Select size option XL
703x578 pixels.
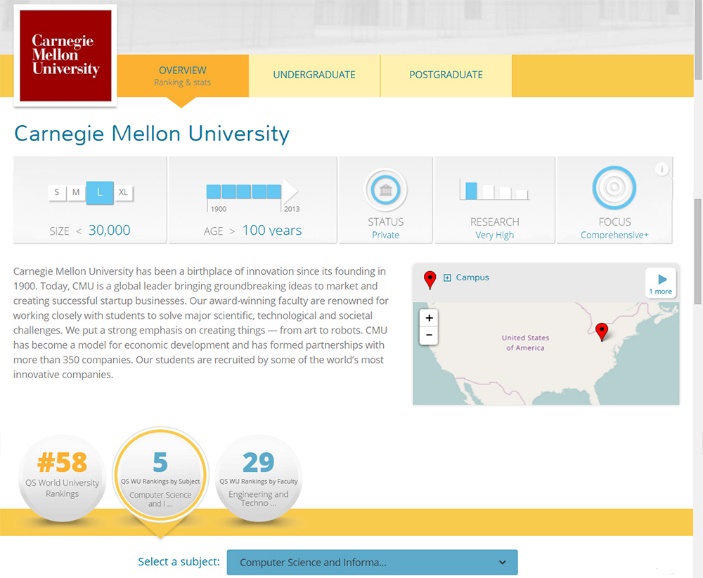[x=123, y=192]
